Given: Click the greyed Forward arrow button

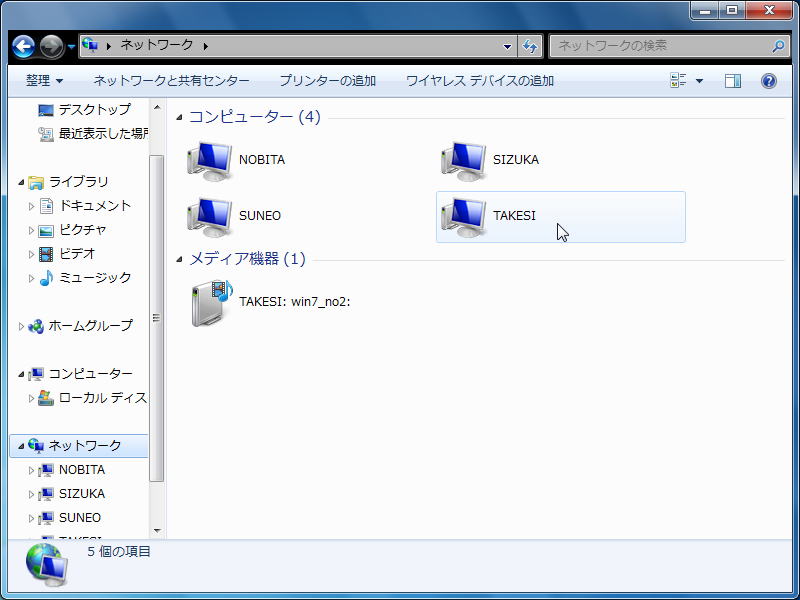Looking at the screenshot, I should tap(52, 46).
